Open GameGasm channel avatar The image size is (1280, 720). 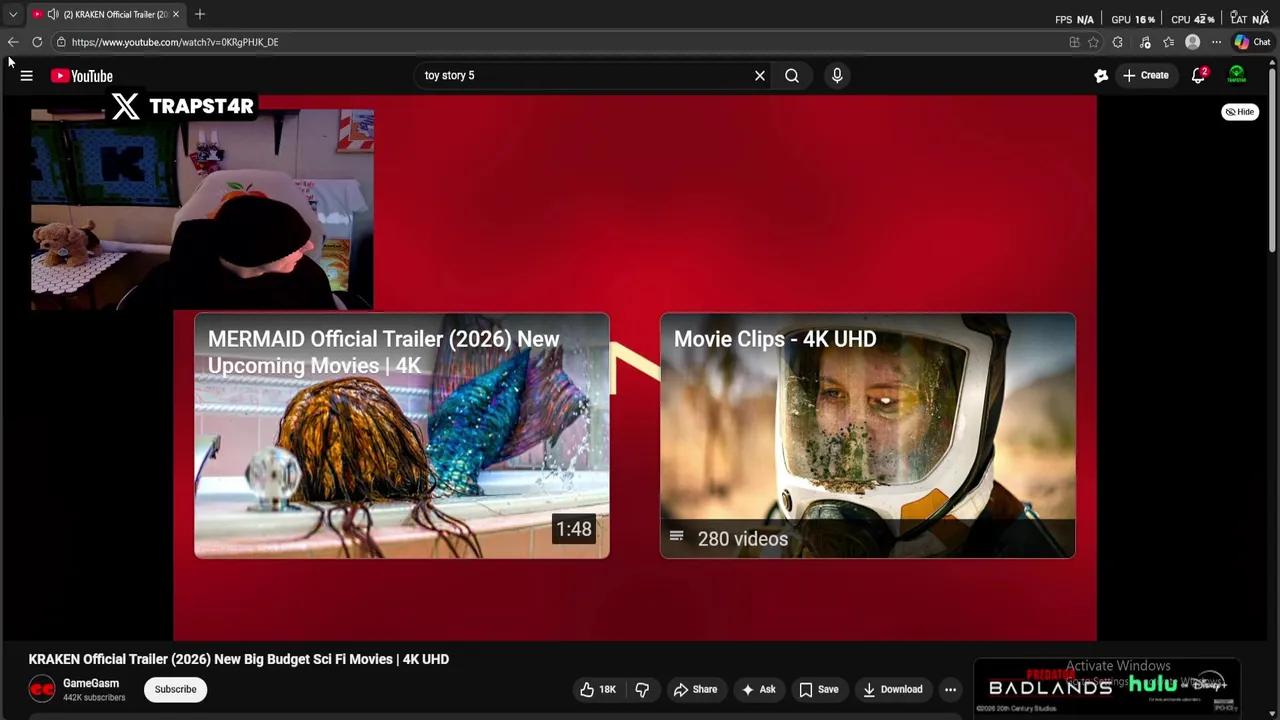42,689
